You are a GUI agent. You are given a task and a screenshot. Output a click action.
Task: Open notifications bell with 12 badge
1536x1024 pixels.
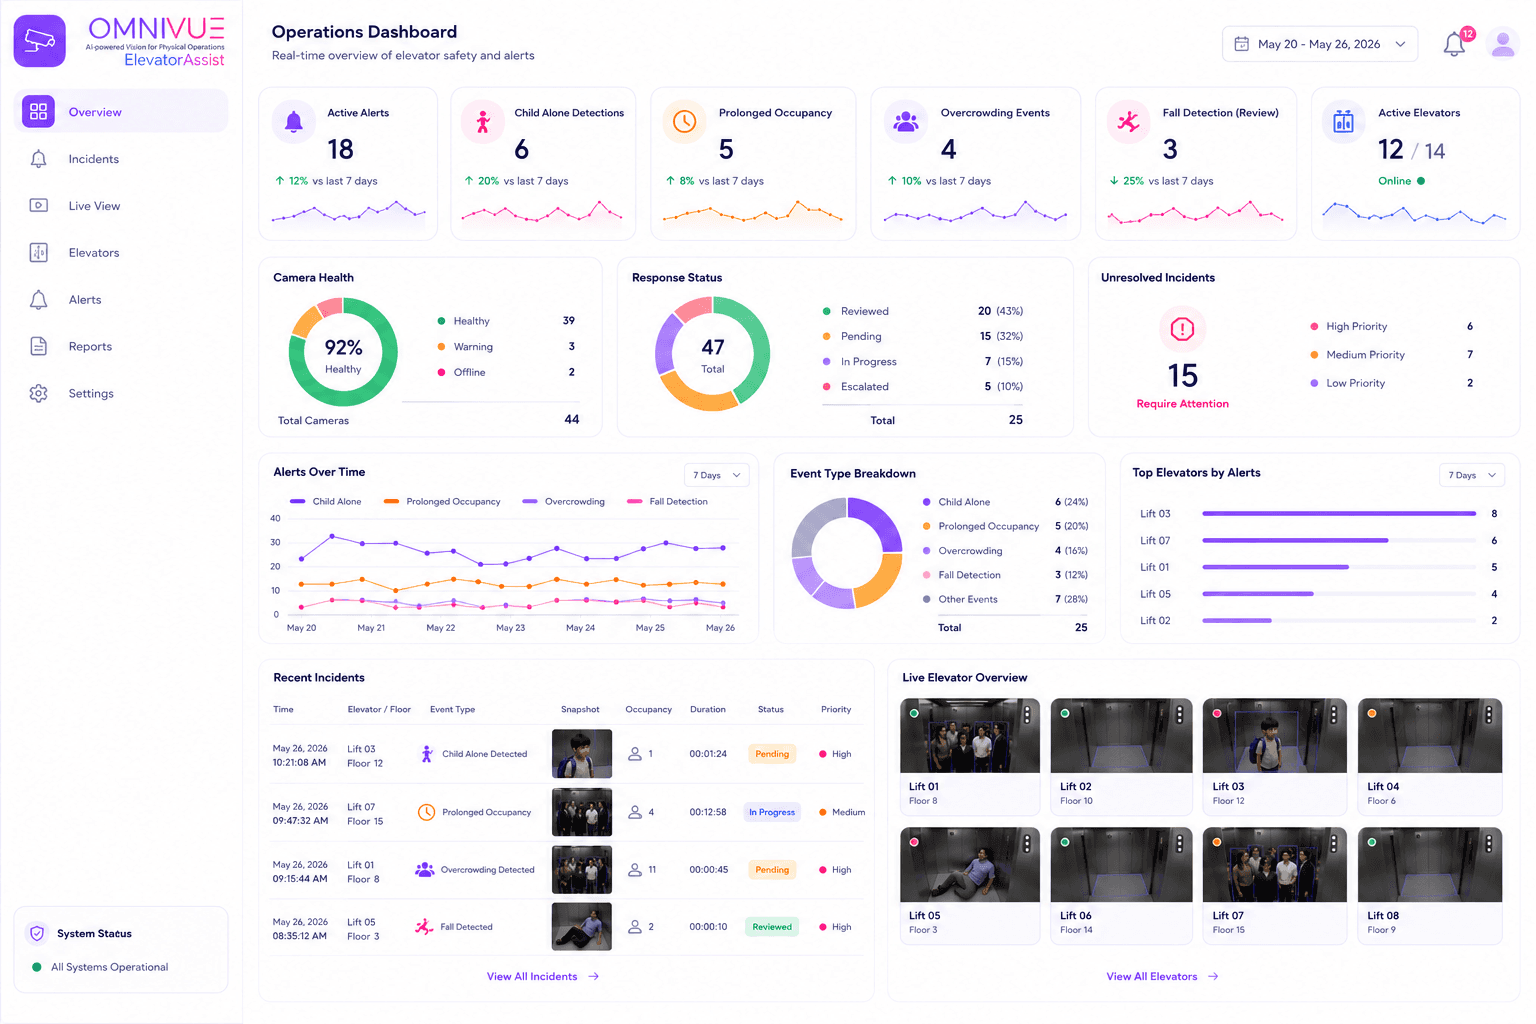coord(1455,44)
